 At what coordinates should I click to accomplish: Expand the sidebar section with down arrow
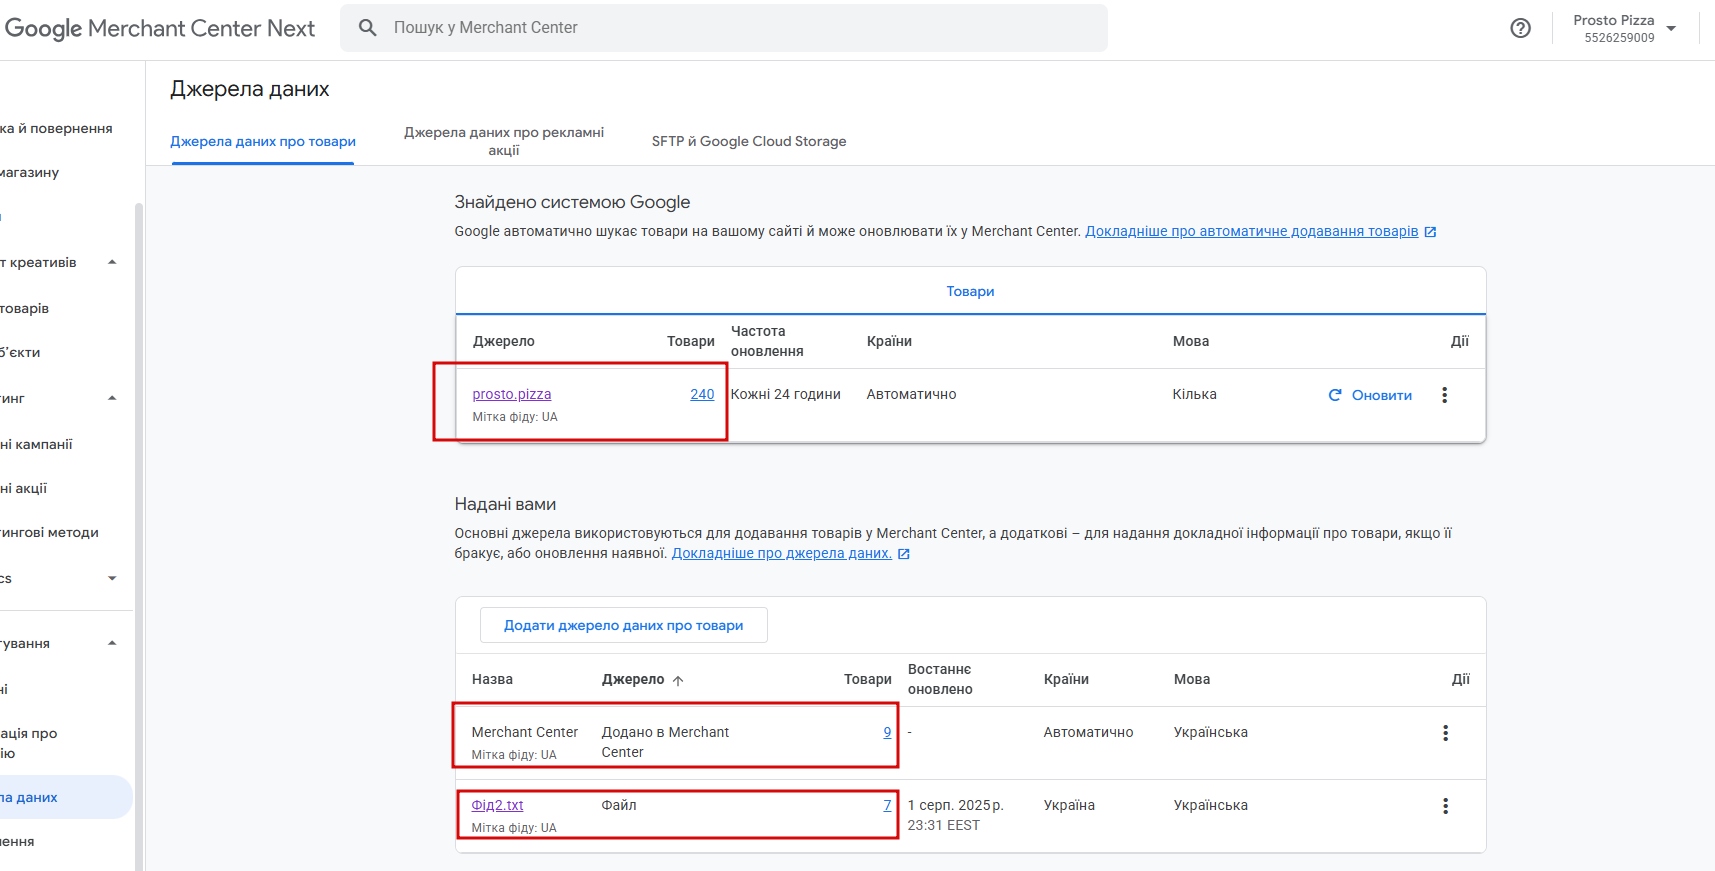click(x=112, y=578)
